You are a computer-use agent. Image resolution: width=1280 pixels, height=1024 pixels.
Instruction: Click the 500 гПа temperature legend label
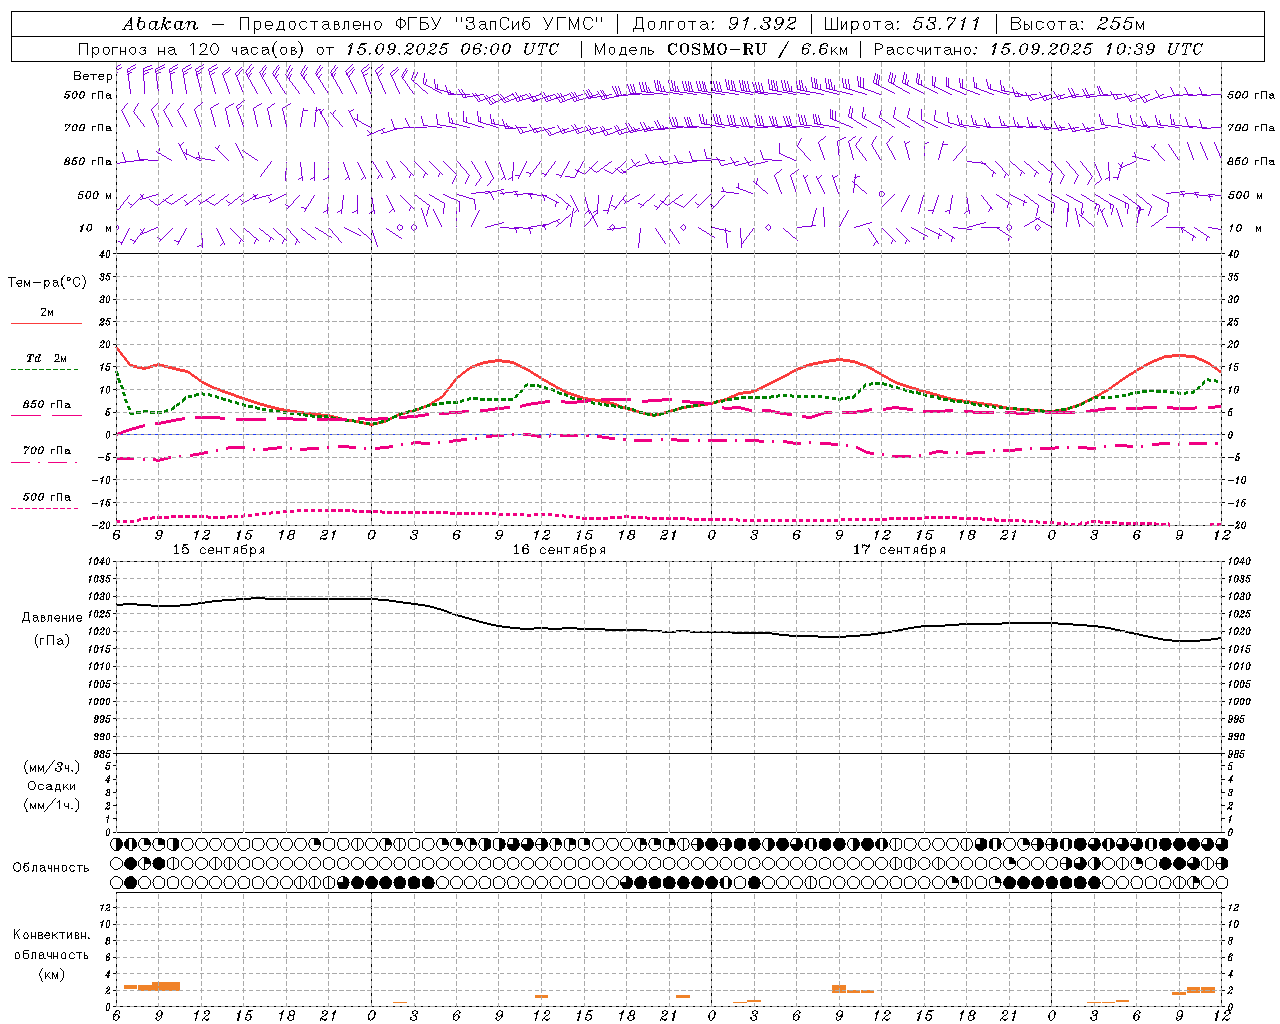point(47,497)
